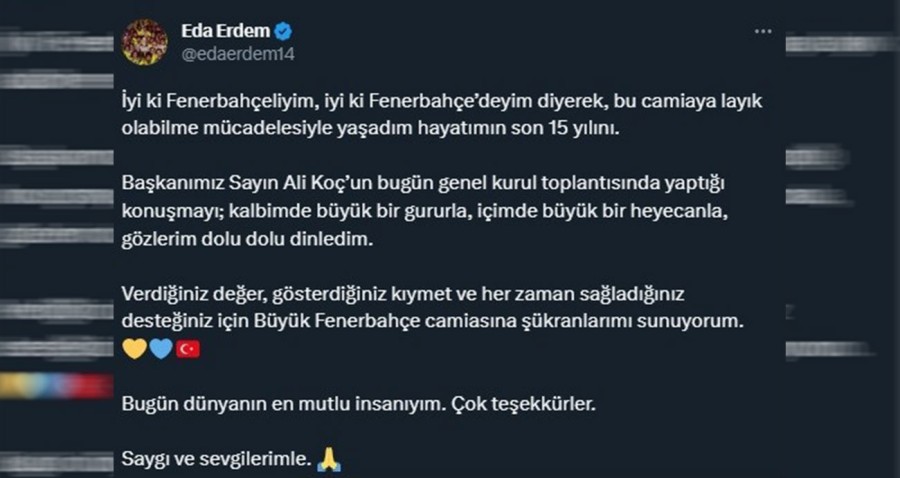Viewport: 900px width, 478px height.
Task: Click the blue heart emoji
Action: point(161,349)
